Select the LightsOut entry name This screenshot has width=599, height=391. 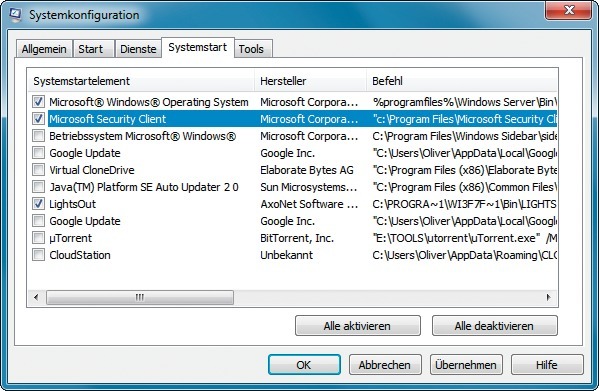[x=73, y=204]
